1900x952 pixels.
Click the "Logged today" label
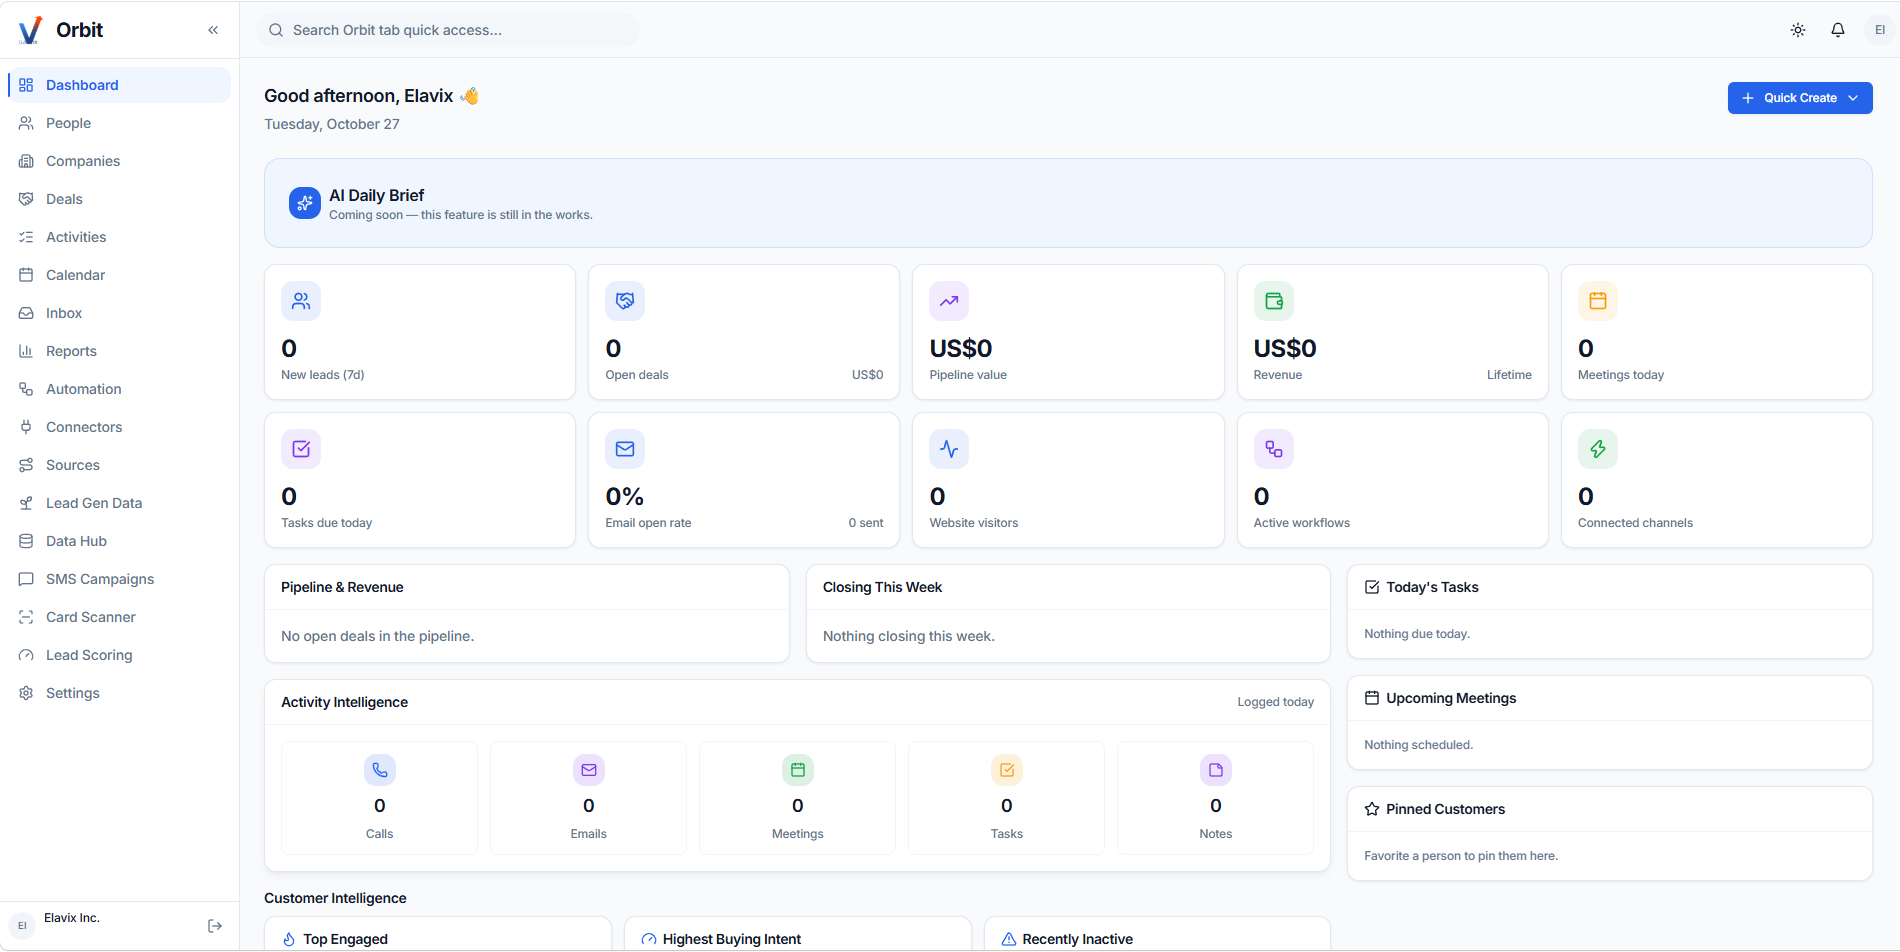[1276, 702]
